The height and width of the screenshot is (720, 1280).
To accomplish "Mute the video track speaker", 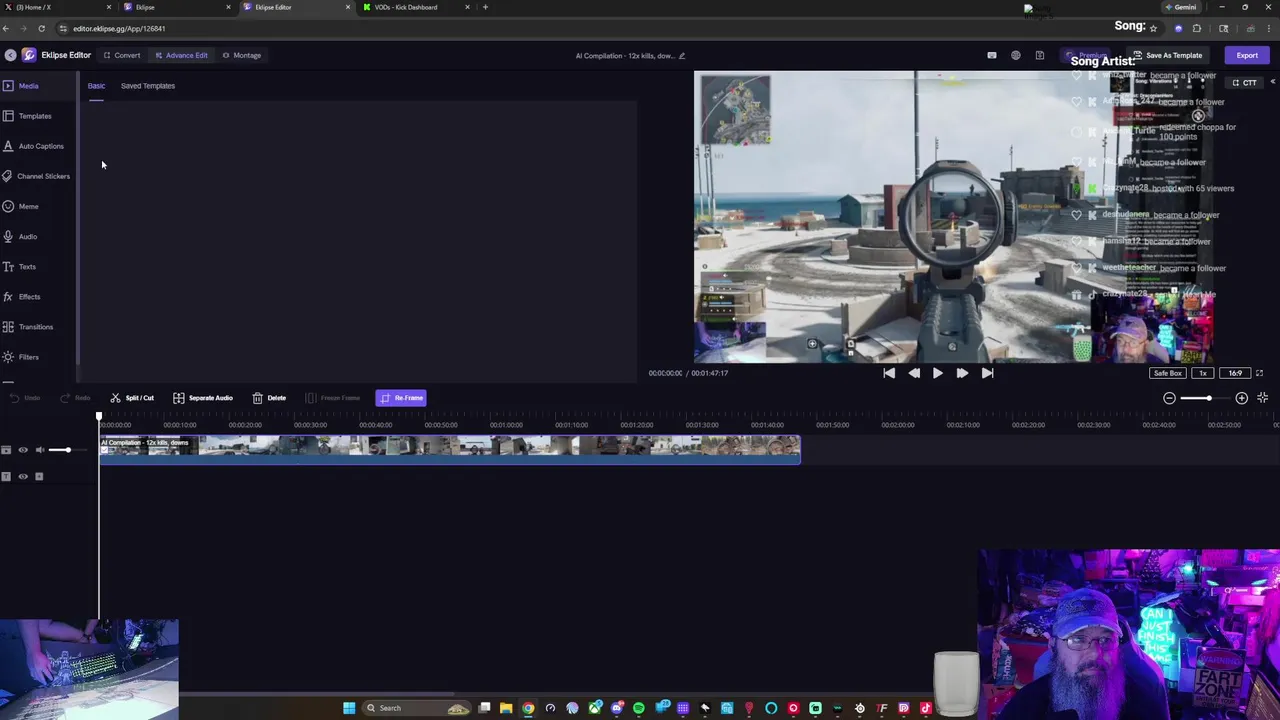I will coord(40,450).
